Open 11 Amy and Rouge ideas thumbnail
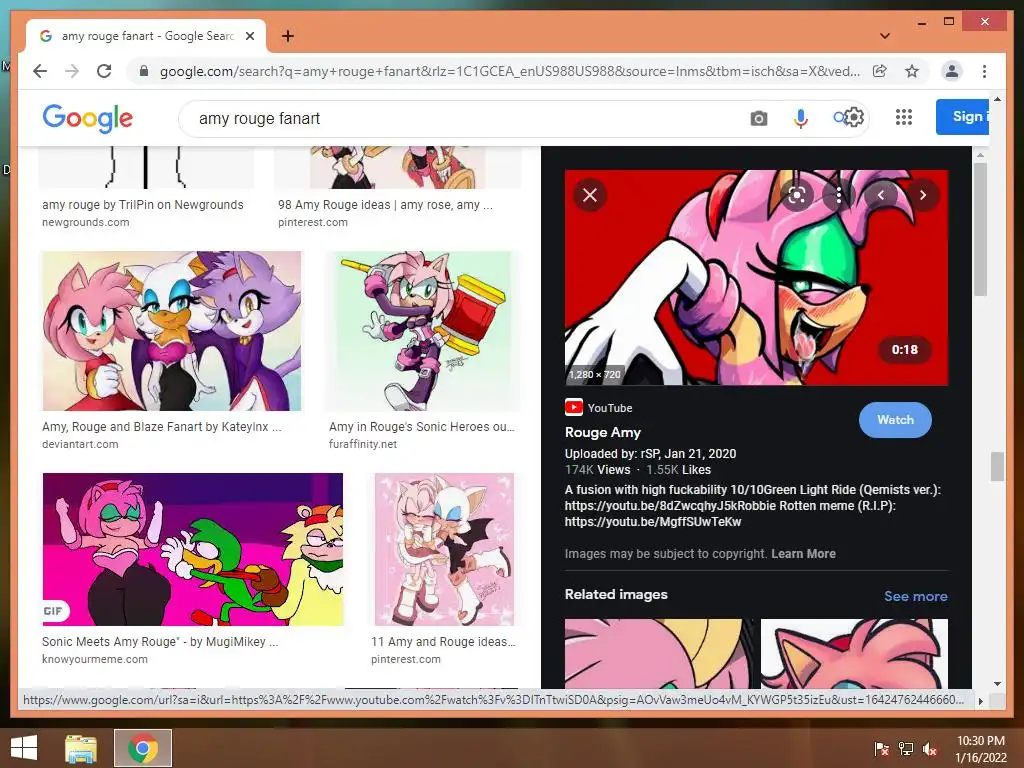The width and height of the screenshot is (1024, 768). tap(444, 549)
